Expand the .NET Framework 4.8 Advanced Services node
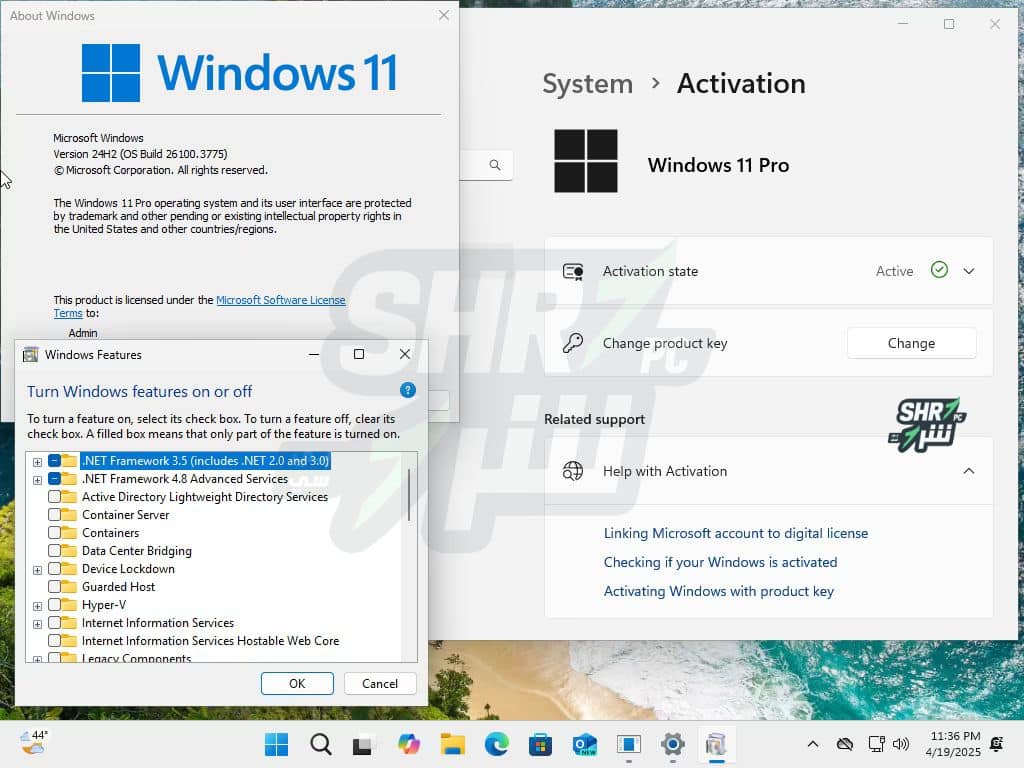The width and height of the screenshot is (1024, 768). [x=37, y=480]
